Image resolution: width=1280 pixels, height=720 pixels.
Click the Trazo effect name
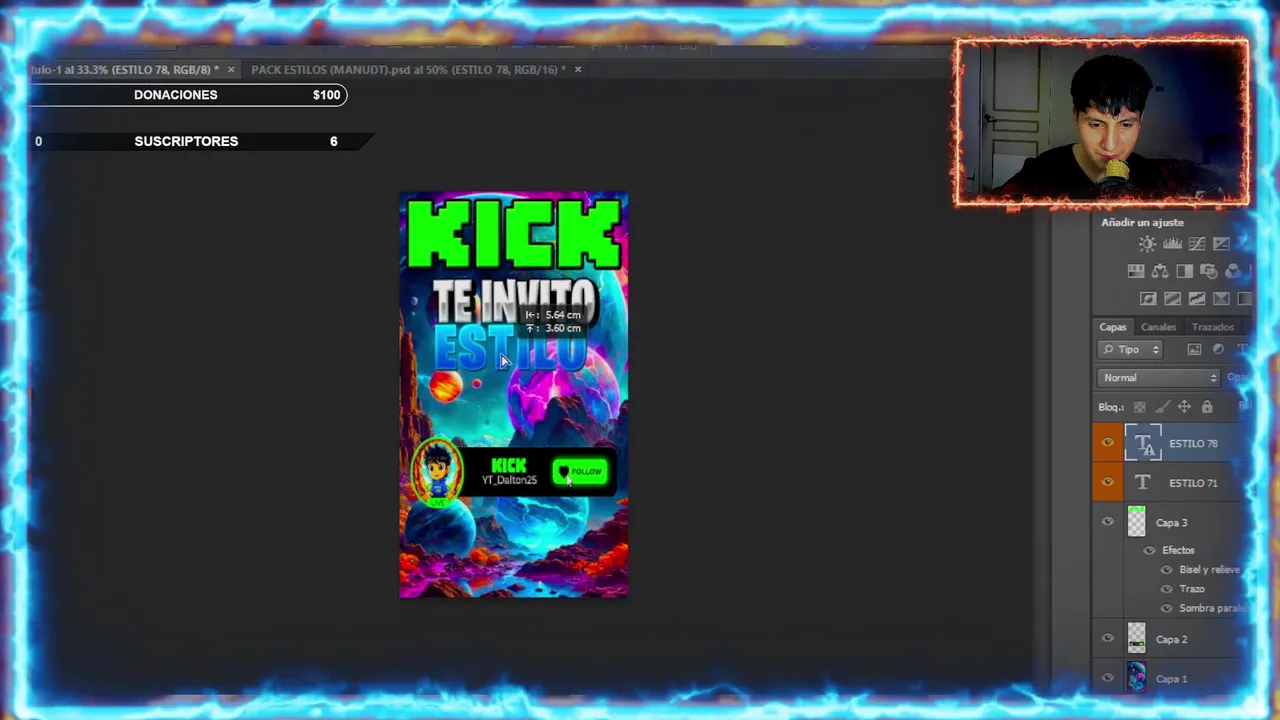pyautogui.click(x=1192, y=589)
